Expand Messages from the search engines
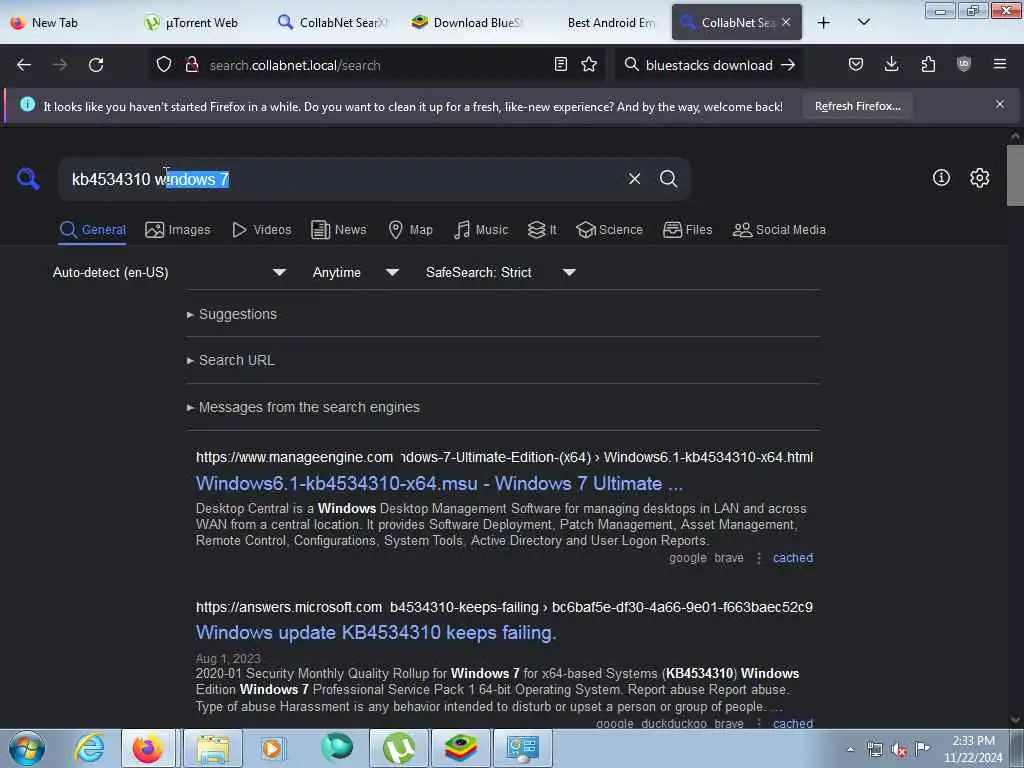This screenshot has width=1024, height=768. [304, 407]
